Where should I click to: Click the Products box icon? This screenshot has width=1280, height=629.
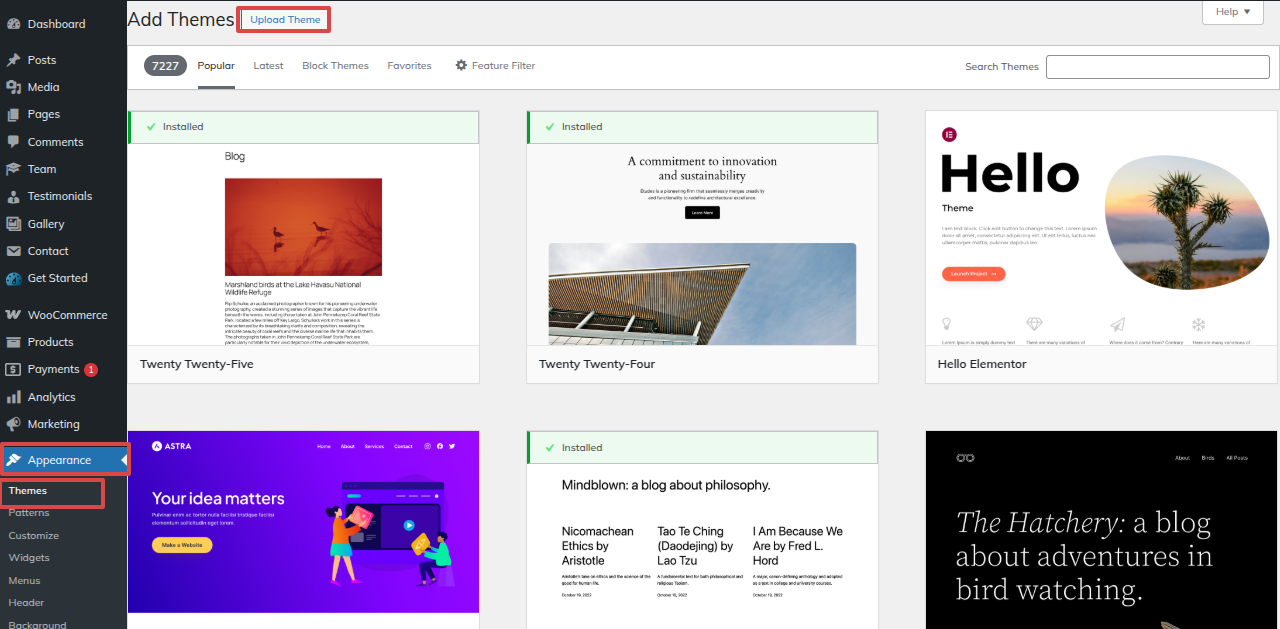(x=13, y=342)
